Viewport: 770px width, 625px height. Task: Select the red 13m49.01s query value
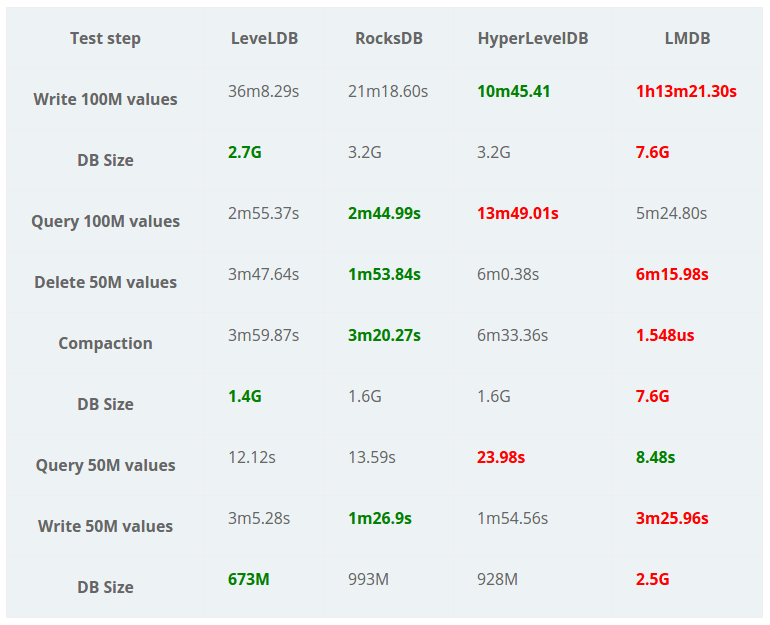(518, 213)
